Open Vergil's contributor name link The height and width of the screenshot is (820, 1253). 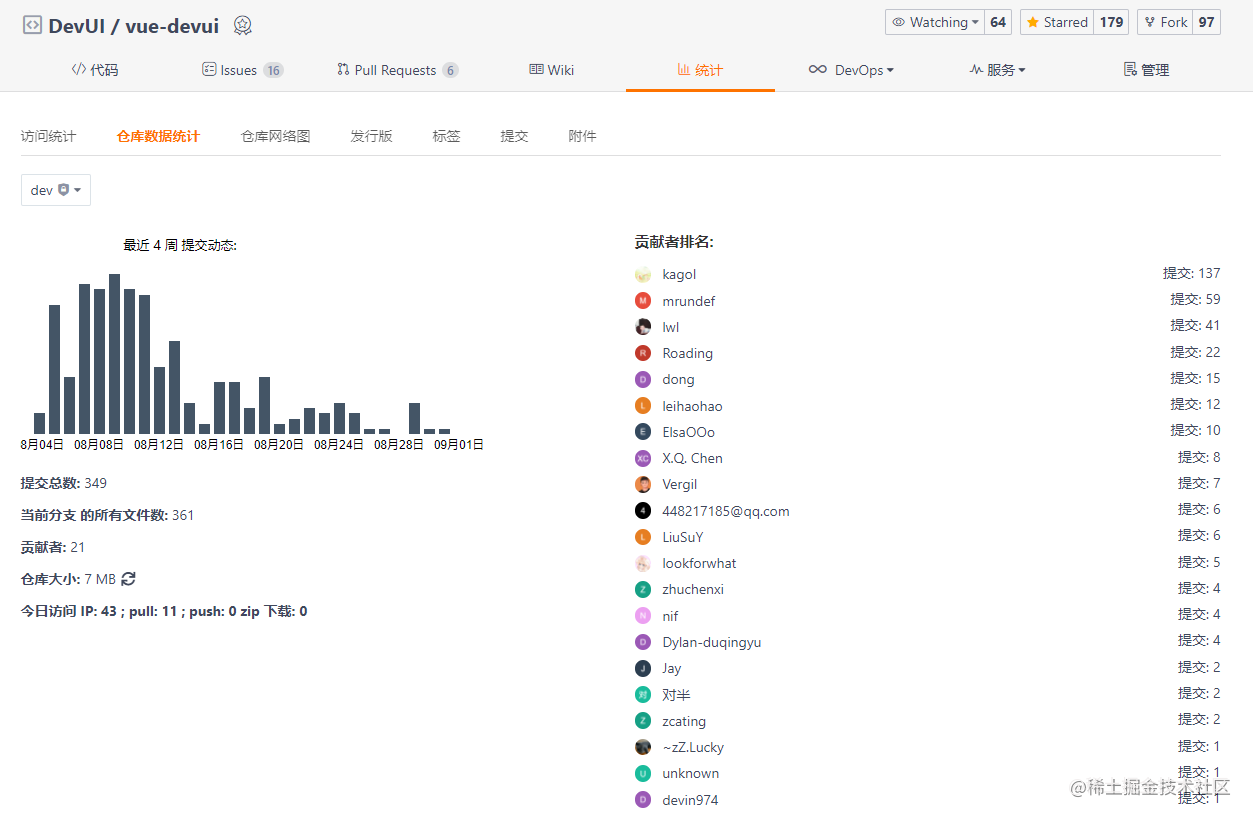coord(680,484)
